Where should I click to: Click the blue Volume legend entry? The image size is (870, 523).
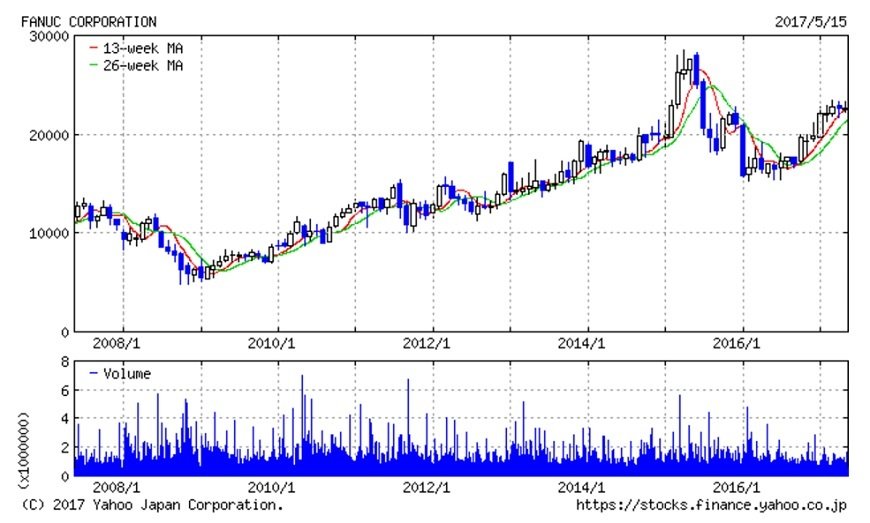pyautogui.click(x=120, y=374)
